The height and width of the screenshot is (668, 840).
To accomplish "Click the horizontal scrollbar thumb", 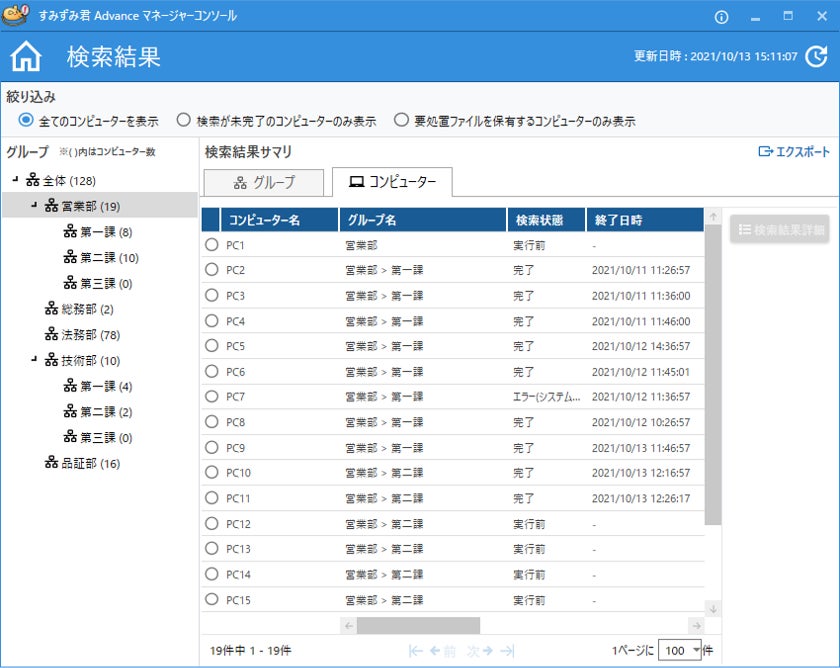I will [418, 626].
